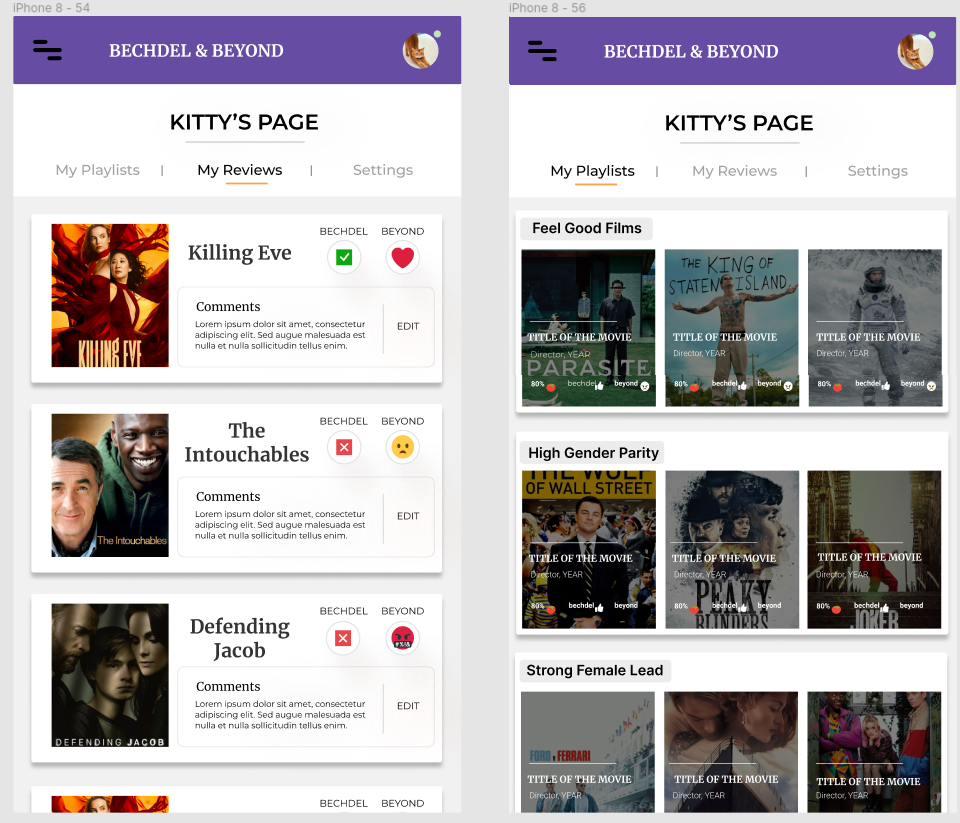Tap angry face Beyond rating for Defending Jacob
Image resolution: width=960 pixels, height=823 pixels.
[x=402, y=638]
